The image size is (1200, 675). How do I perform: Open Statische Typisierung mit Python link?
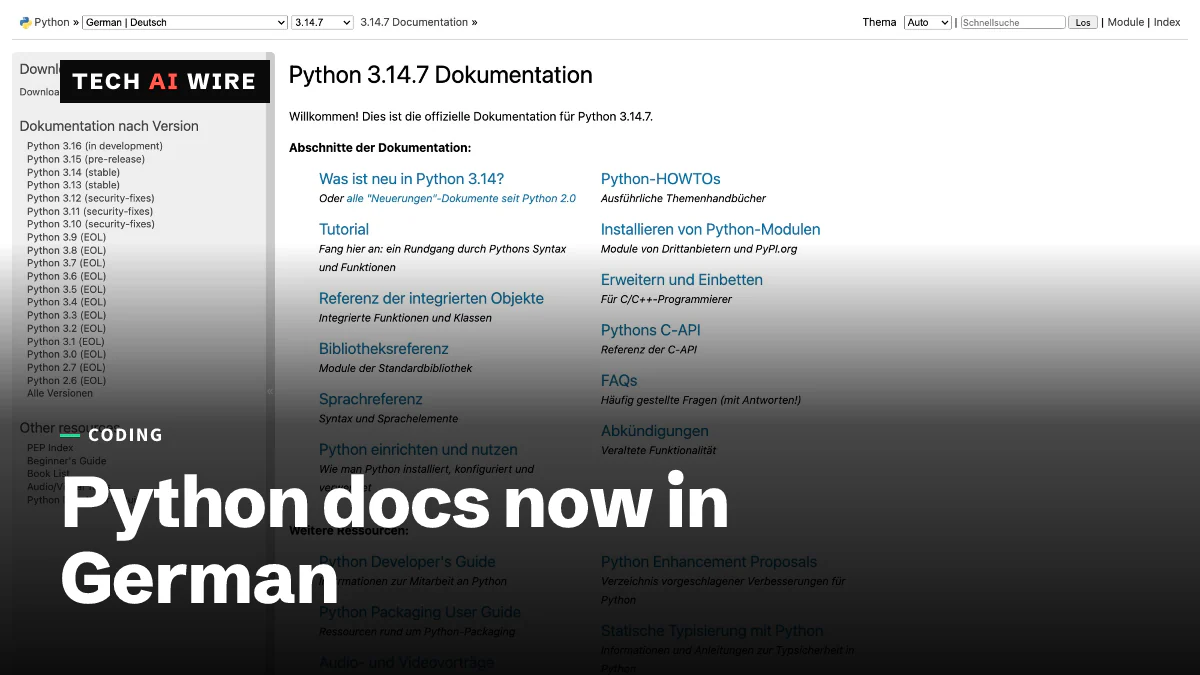(712, 631)
